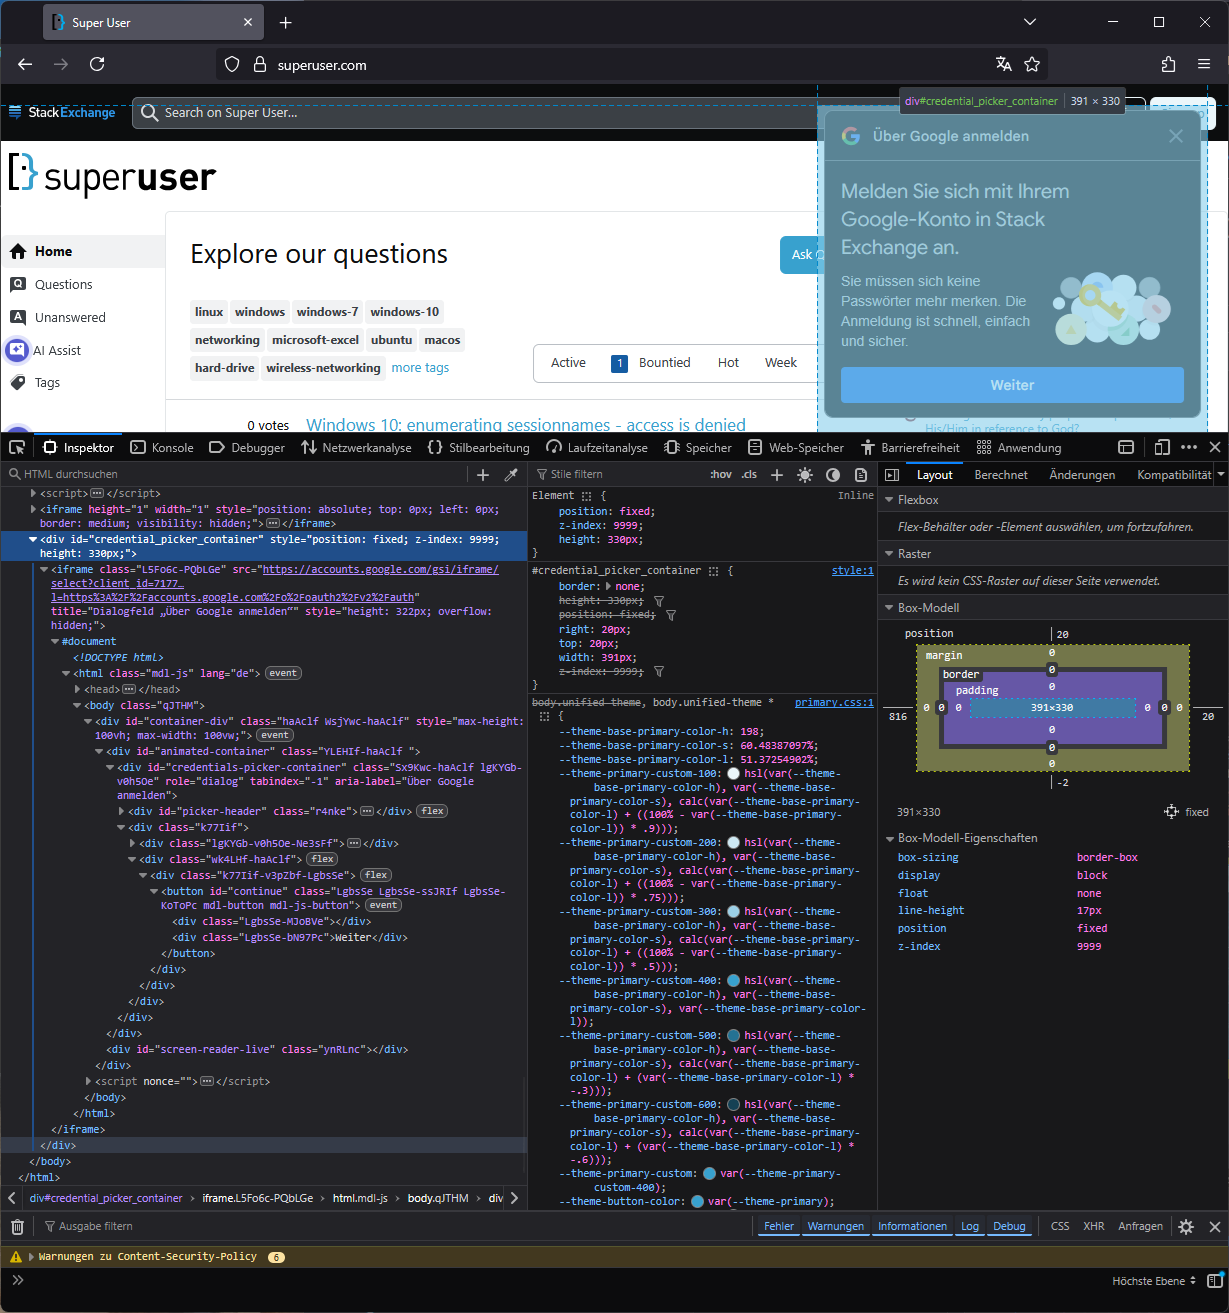This screenshot has width=1229, height=1313.
Task: Expand the border shorthand triangle
Action: coord(609,586)
